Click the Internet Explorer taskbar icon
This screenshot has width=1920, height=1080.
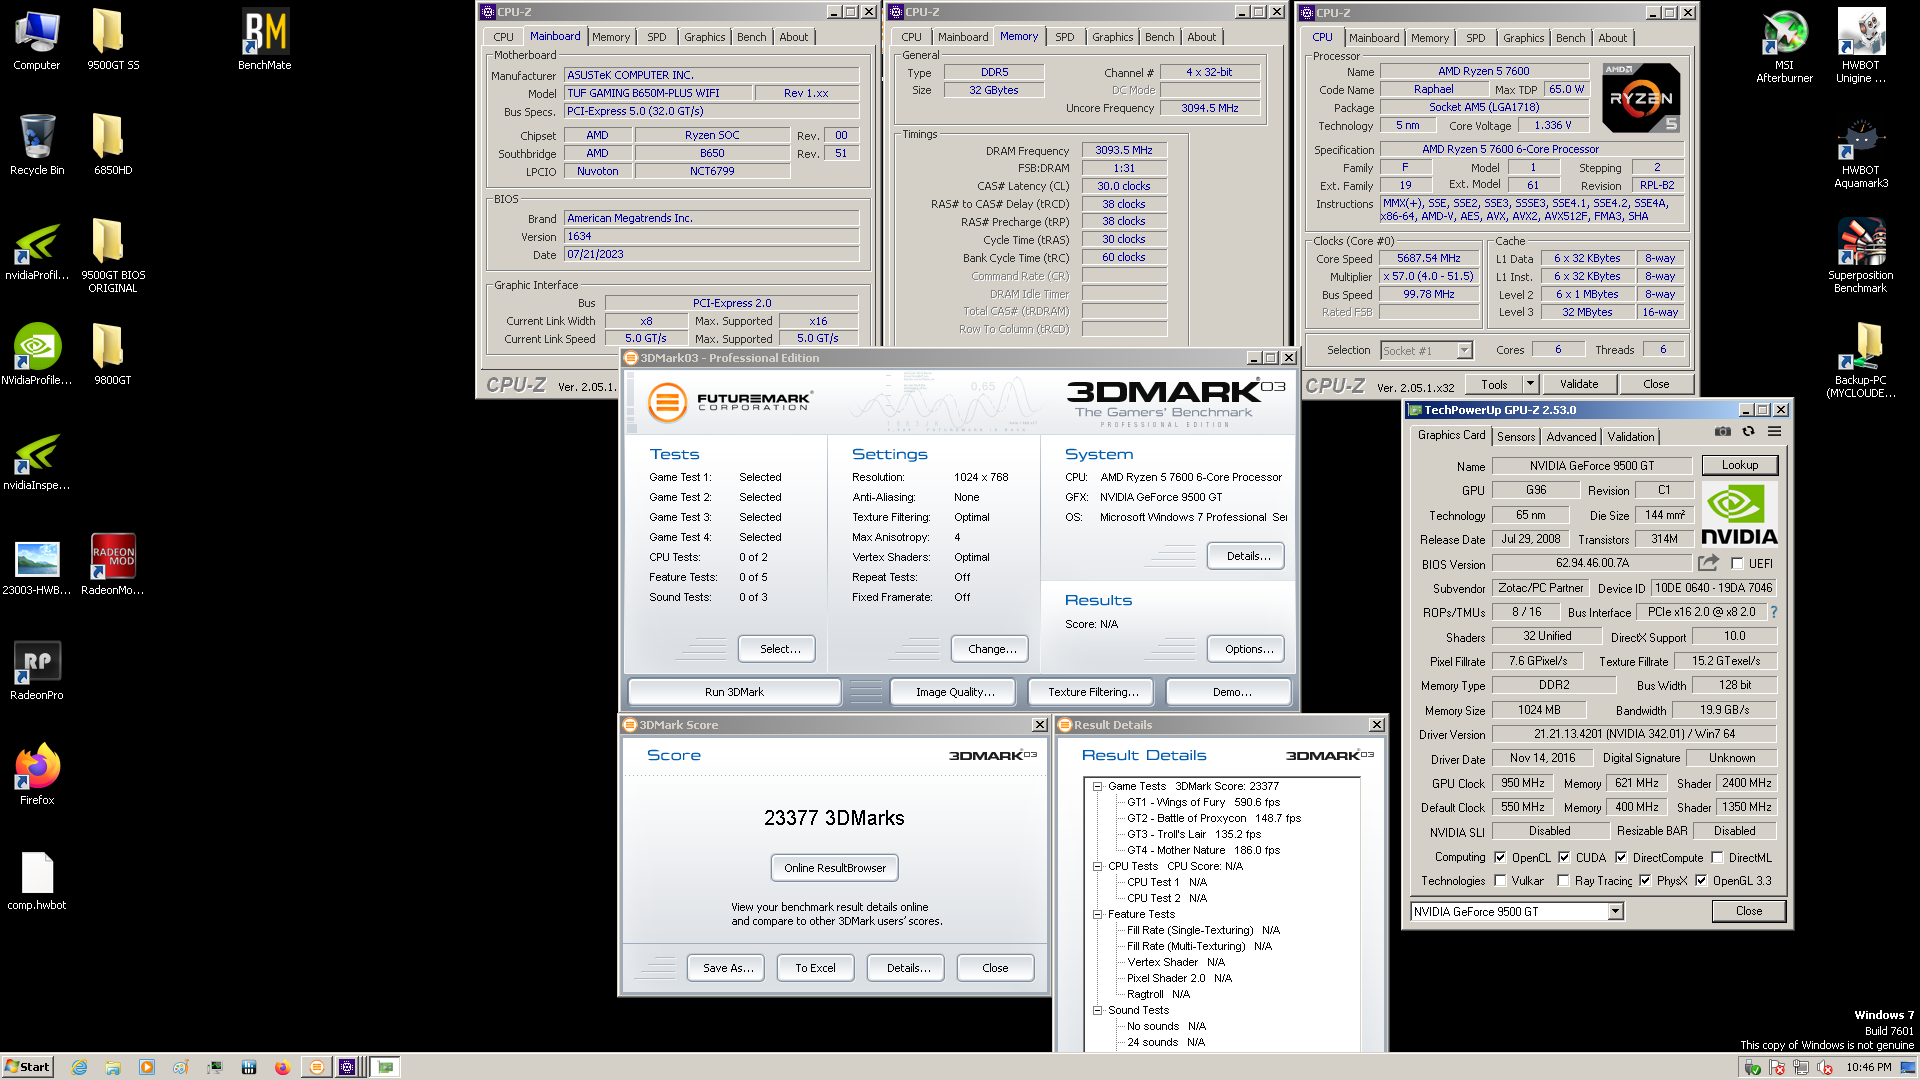(x=79, y=1067)
